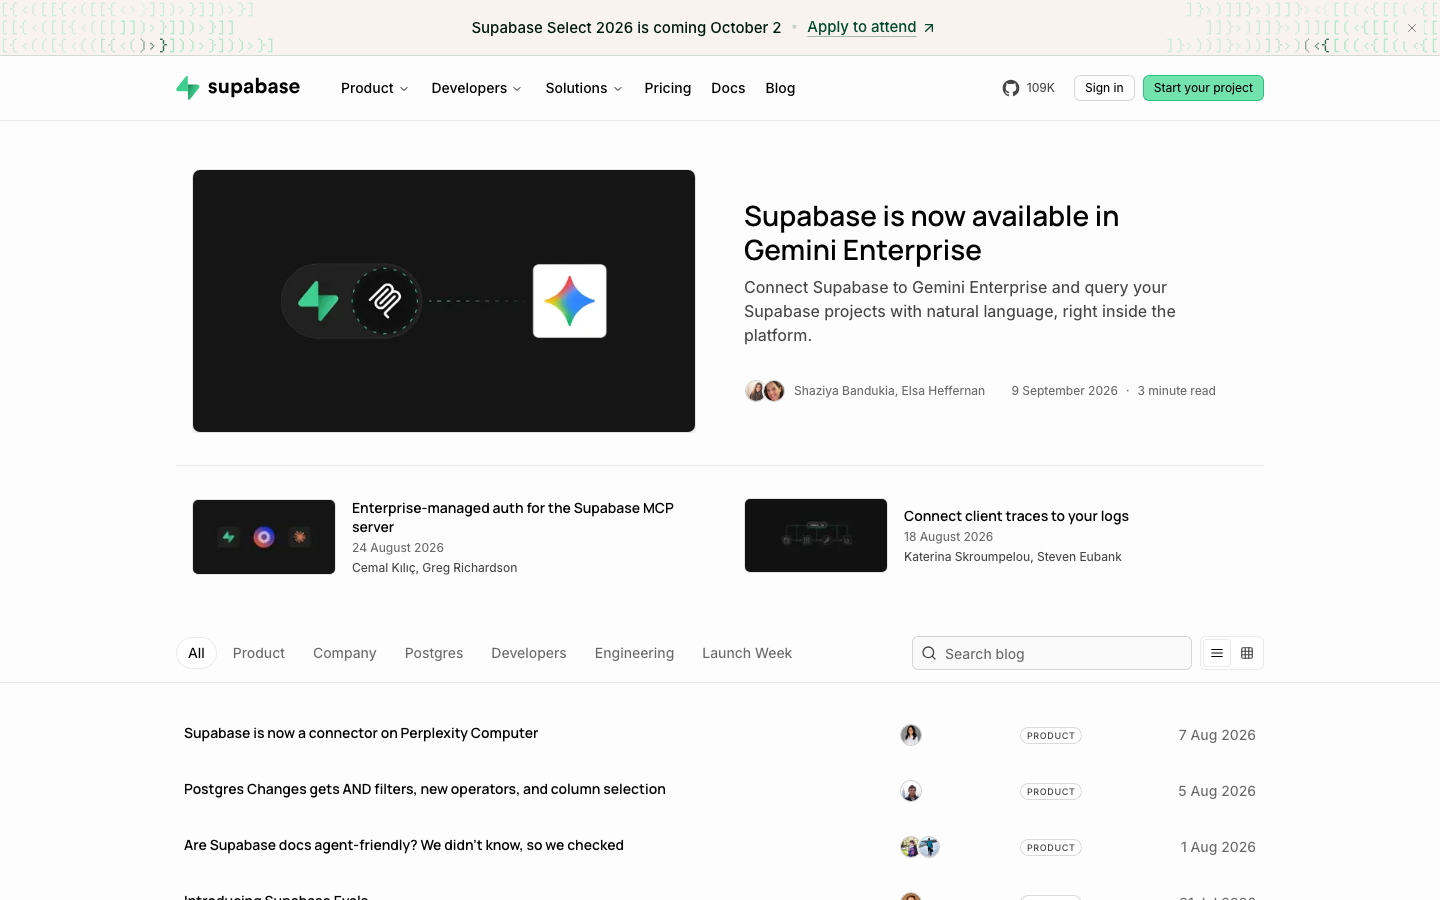Filter blog posts by Company category

(x=345, y=653)
